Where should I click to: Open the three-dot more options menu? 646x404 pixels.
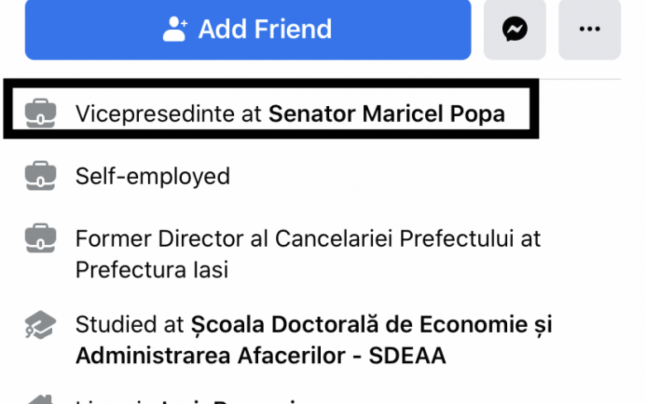(589, 30)
